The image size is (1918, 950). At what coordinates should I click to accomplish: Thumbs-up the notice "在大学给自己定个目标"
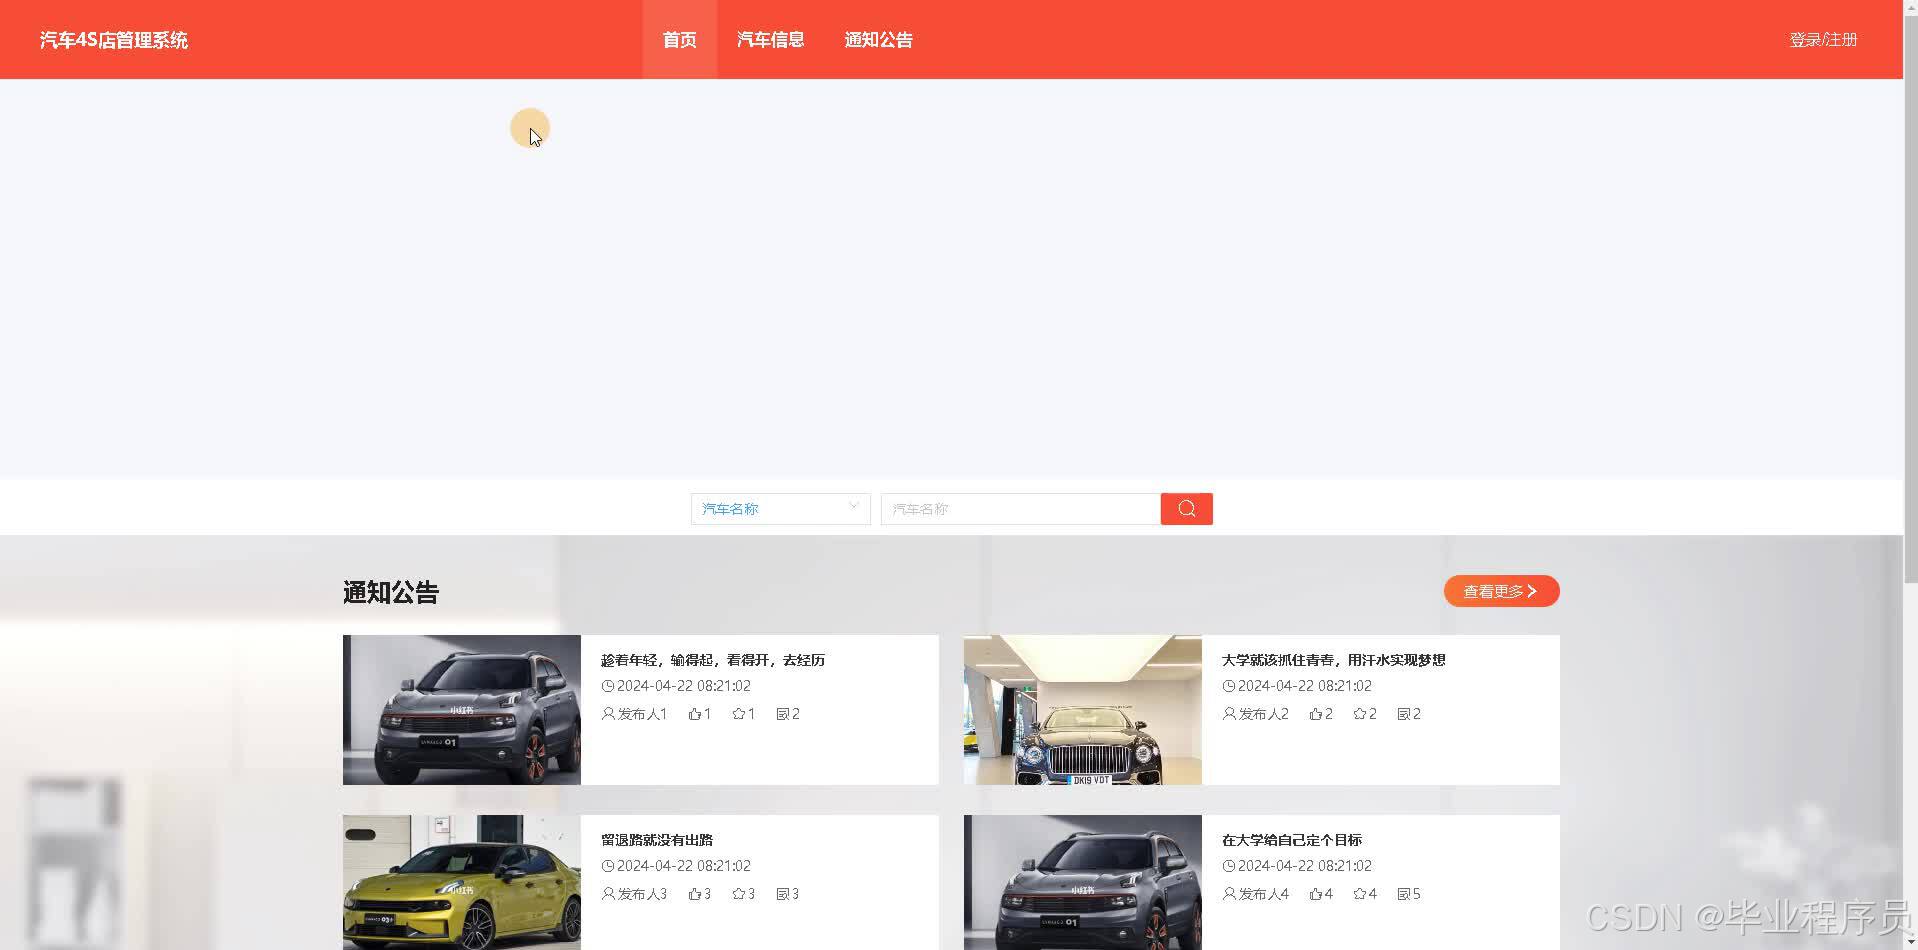[1316, 893]
